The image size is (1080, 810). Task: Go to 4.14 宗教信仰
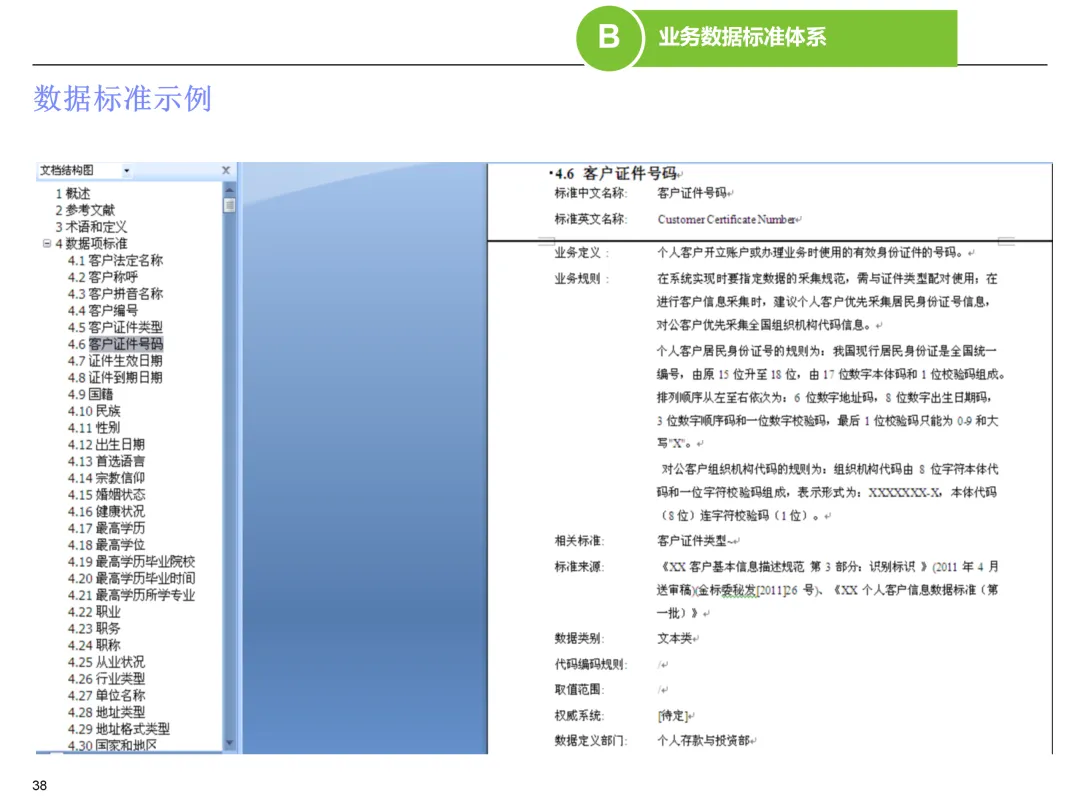point(107,477)
